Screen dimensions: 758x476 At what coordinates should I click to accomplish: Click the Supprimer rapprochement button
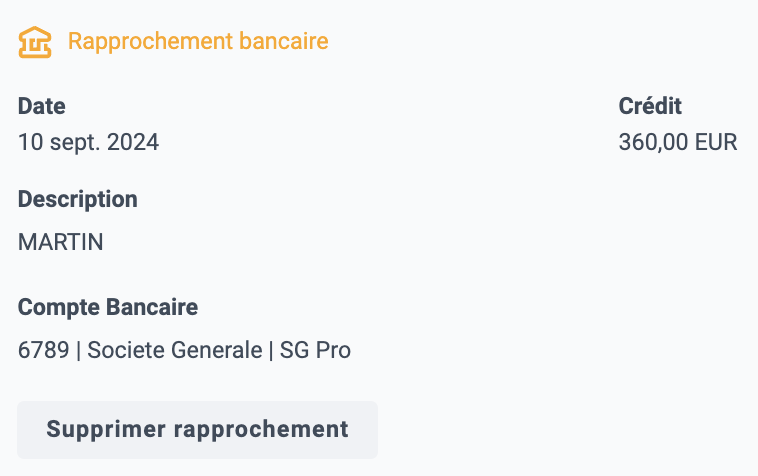197,430
